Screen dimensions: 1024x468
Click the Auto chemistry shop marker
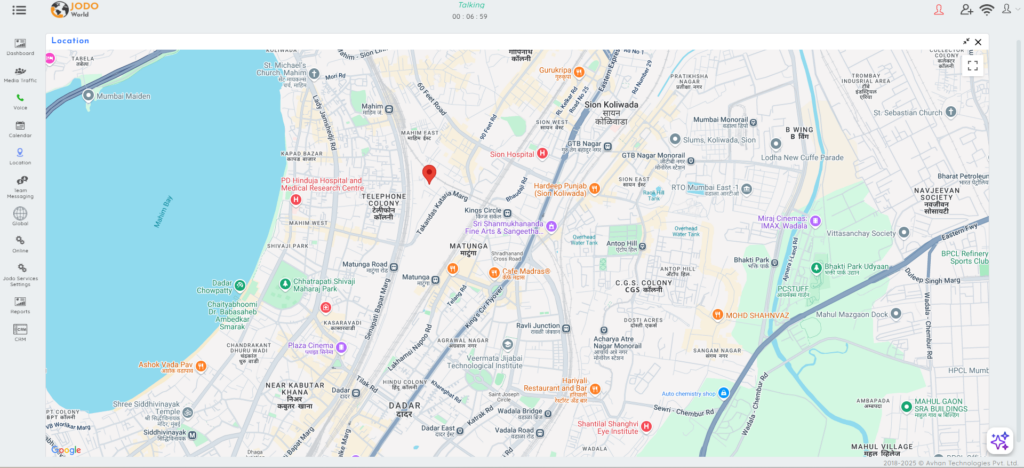coord(724,393)
